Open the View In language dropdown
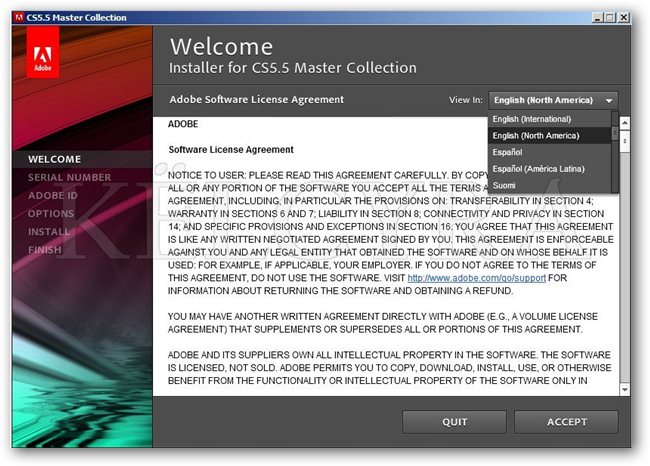This screenshot has width=650, height=466. tap(553, 100)
